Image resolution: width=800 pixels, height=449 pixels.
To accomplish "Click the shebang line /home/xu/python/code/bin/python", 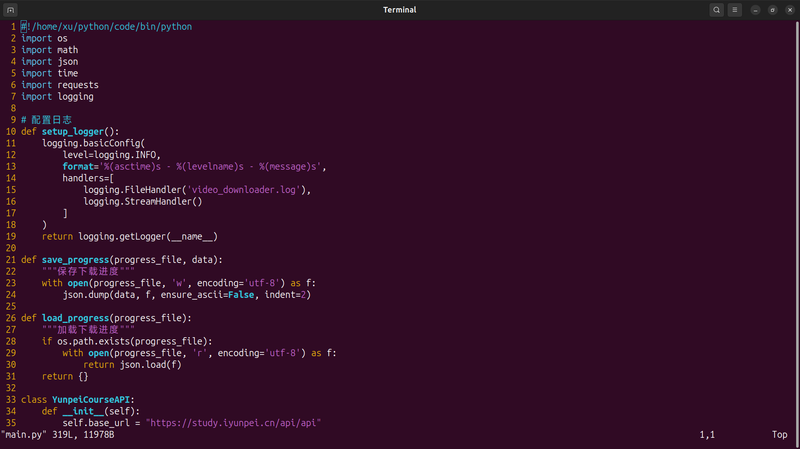I will click(x=107, y=27).
